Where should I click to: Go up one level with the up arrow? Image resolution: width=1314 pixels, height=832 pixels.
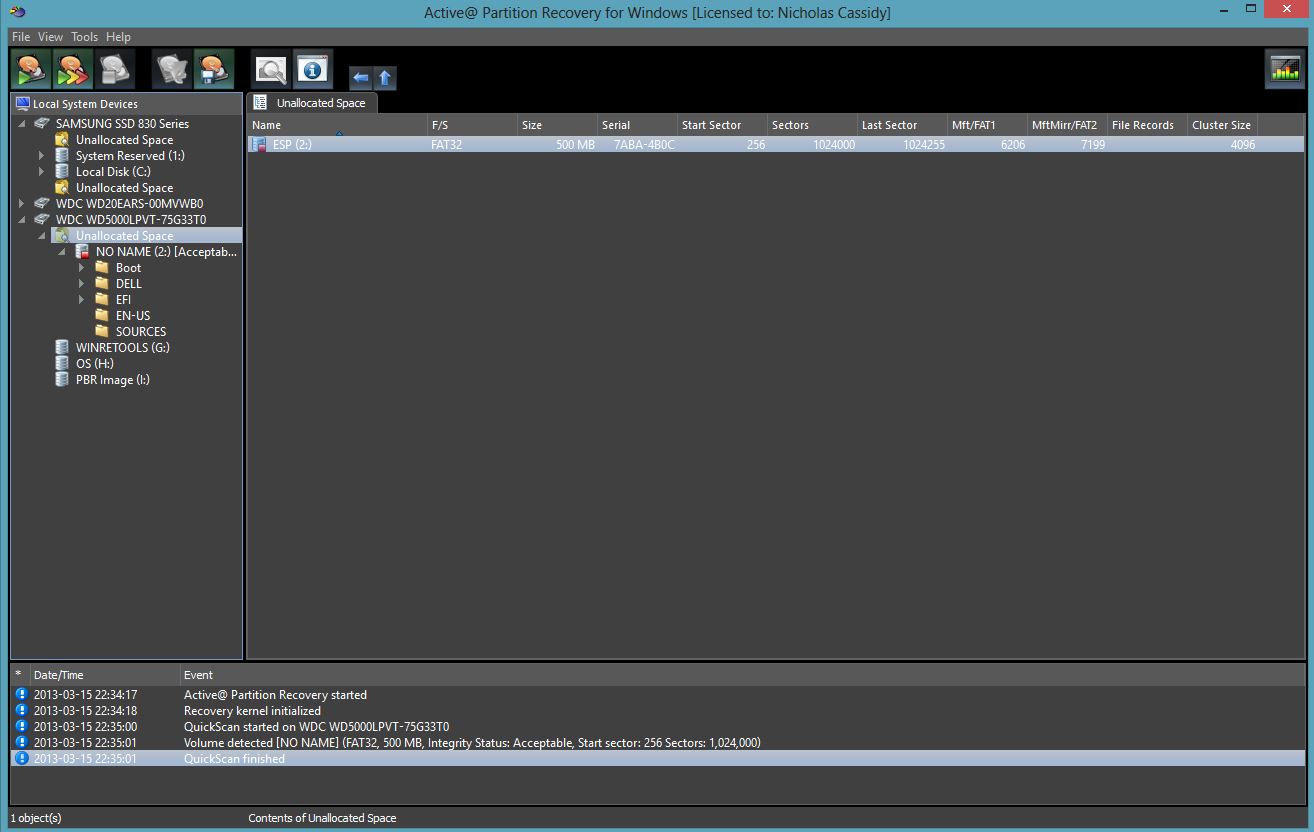point(385,77)
